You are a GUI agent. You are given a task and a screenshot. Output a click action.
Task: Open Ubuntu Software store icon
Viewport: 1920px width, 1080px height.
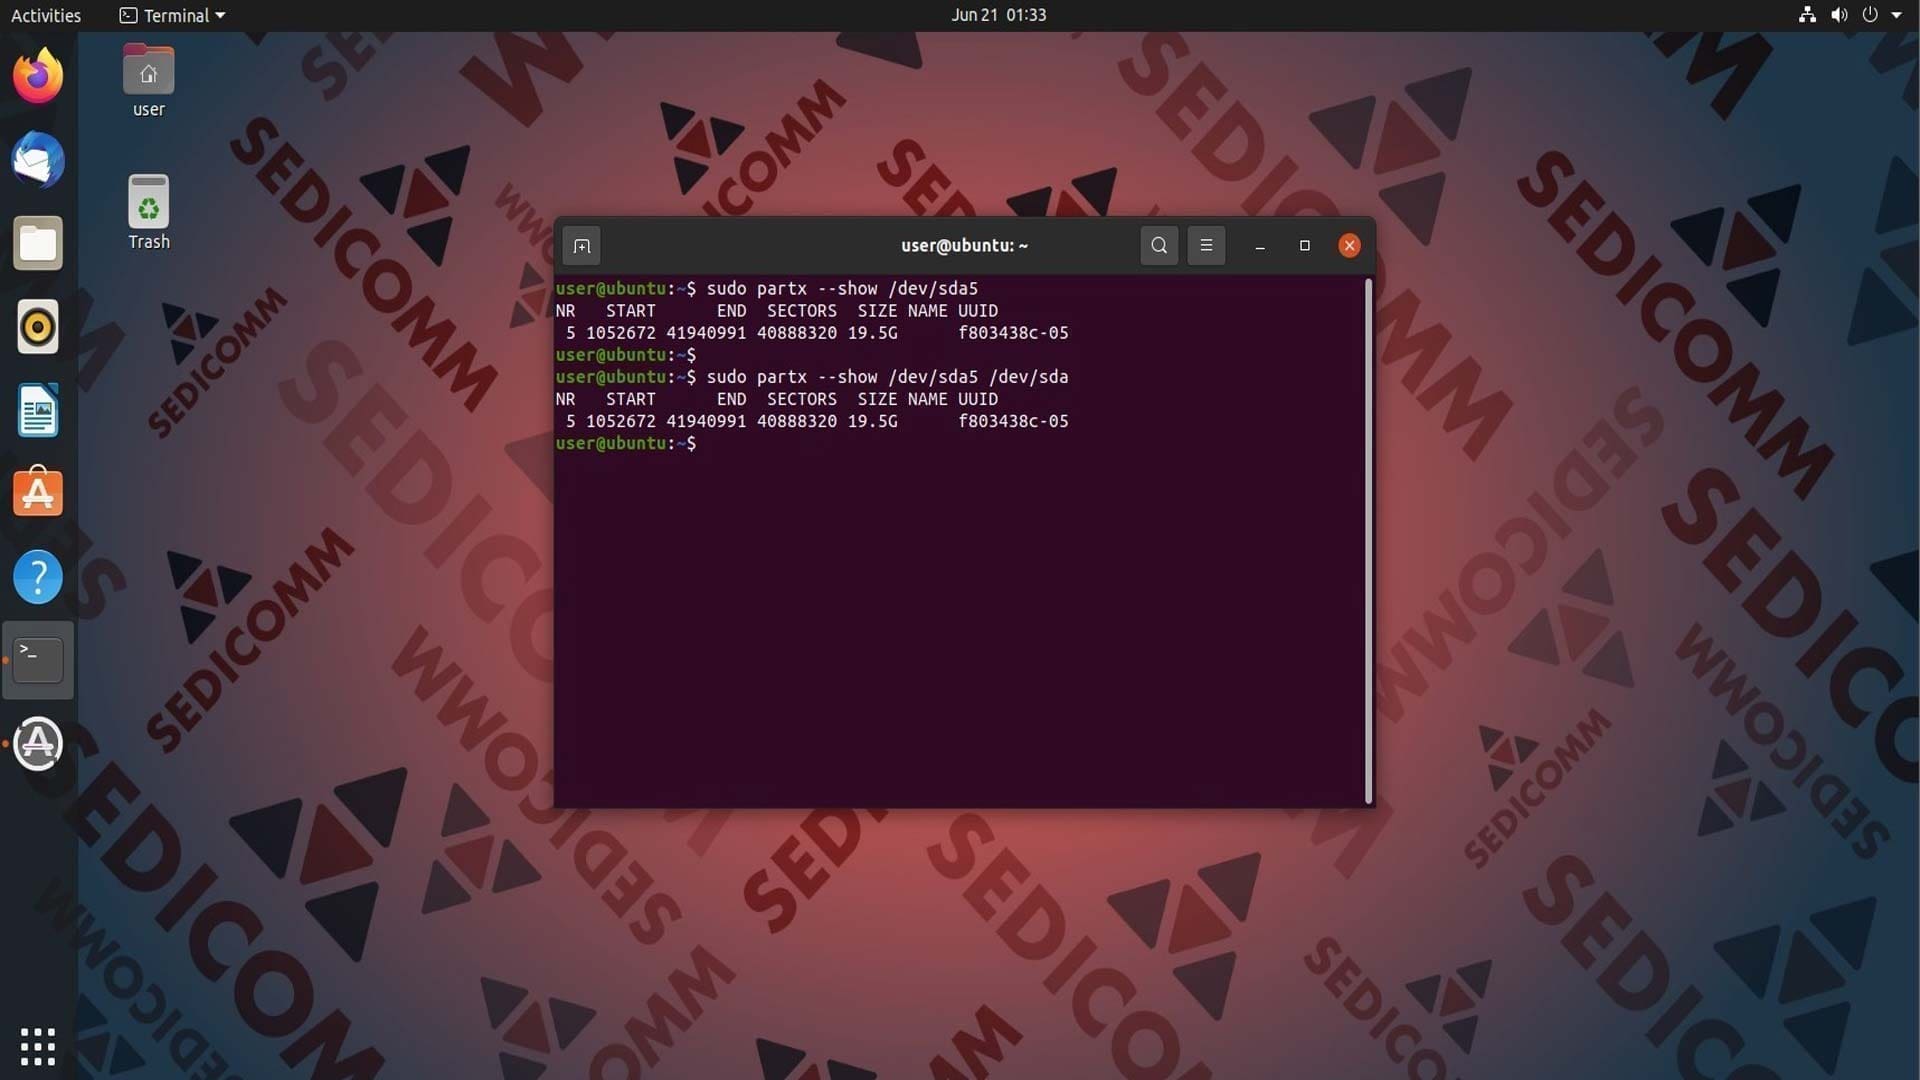coord(38,493)
